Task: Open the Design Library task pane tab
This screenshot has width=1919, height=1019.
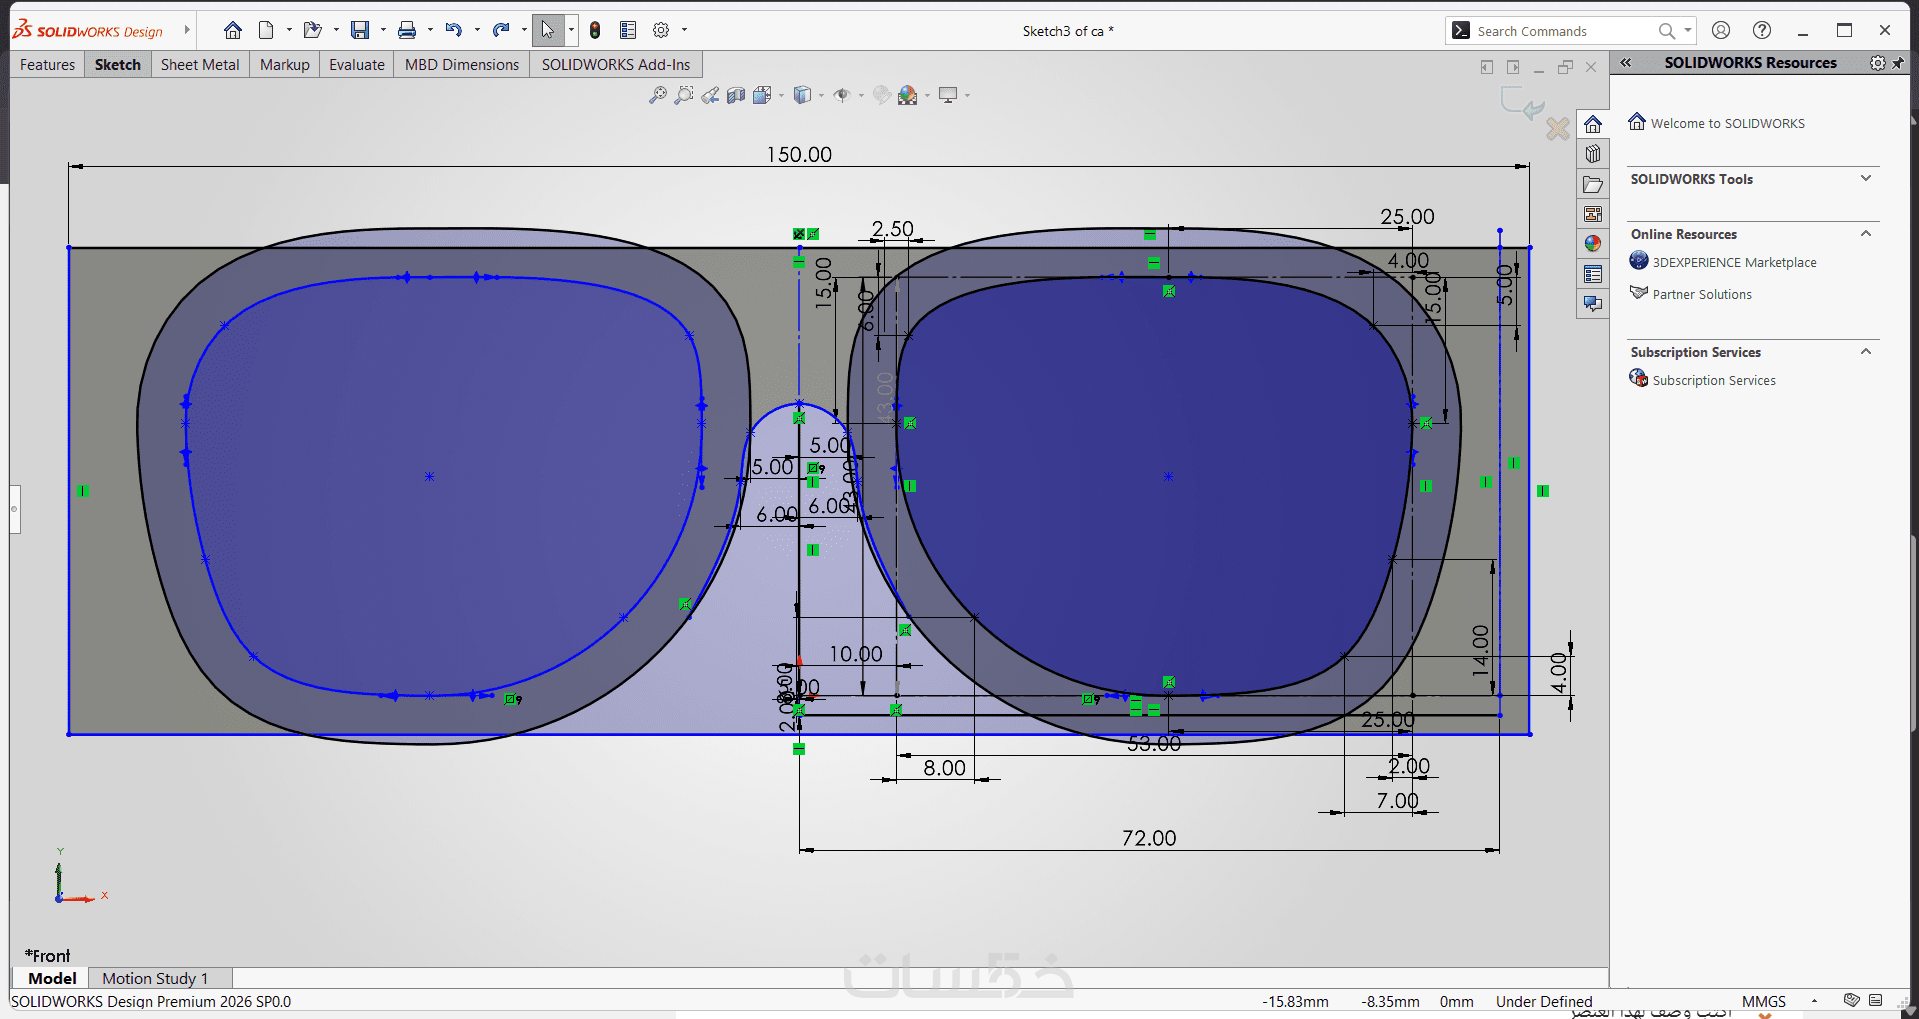Action: [x=1593, y=154]
